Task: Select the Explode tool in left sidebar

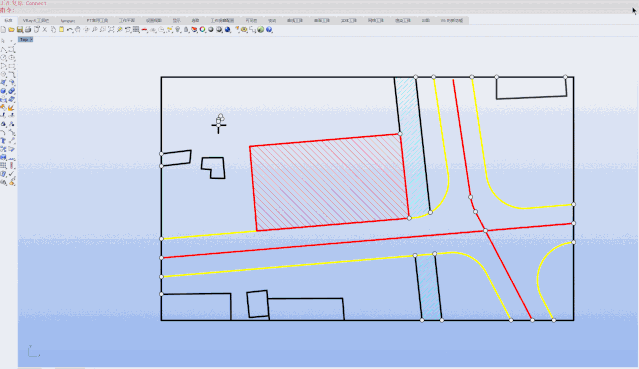Action: pyautogui.click(x=11, y=108)
